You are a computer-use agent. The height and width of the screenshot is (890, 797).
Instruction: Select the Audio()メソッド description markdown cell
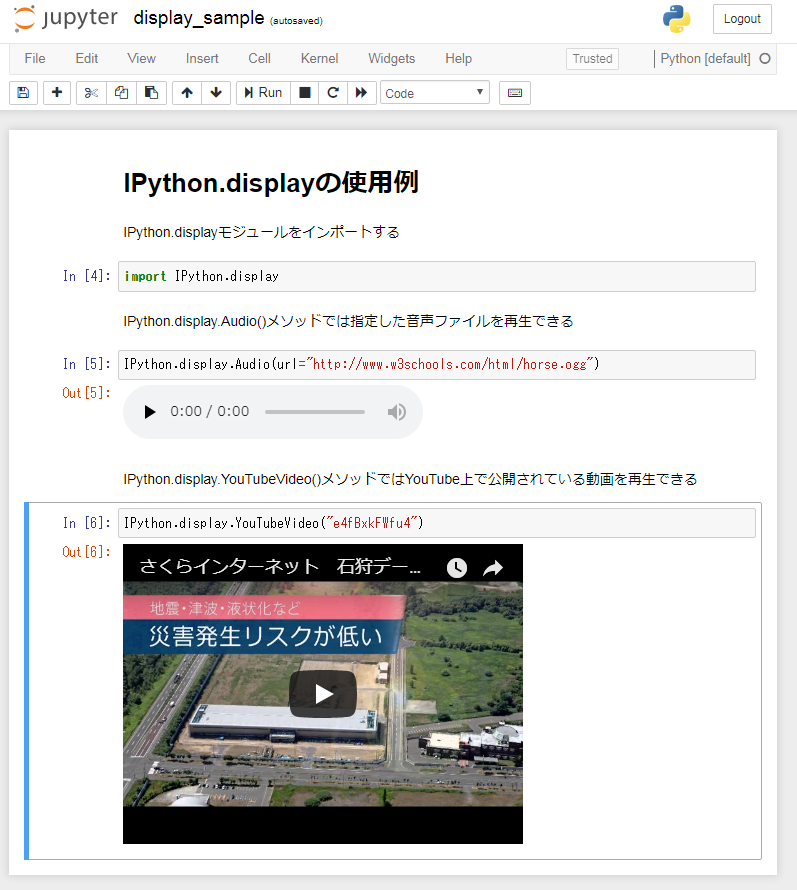(349, 321)
